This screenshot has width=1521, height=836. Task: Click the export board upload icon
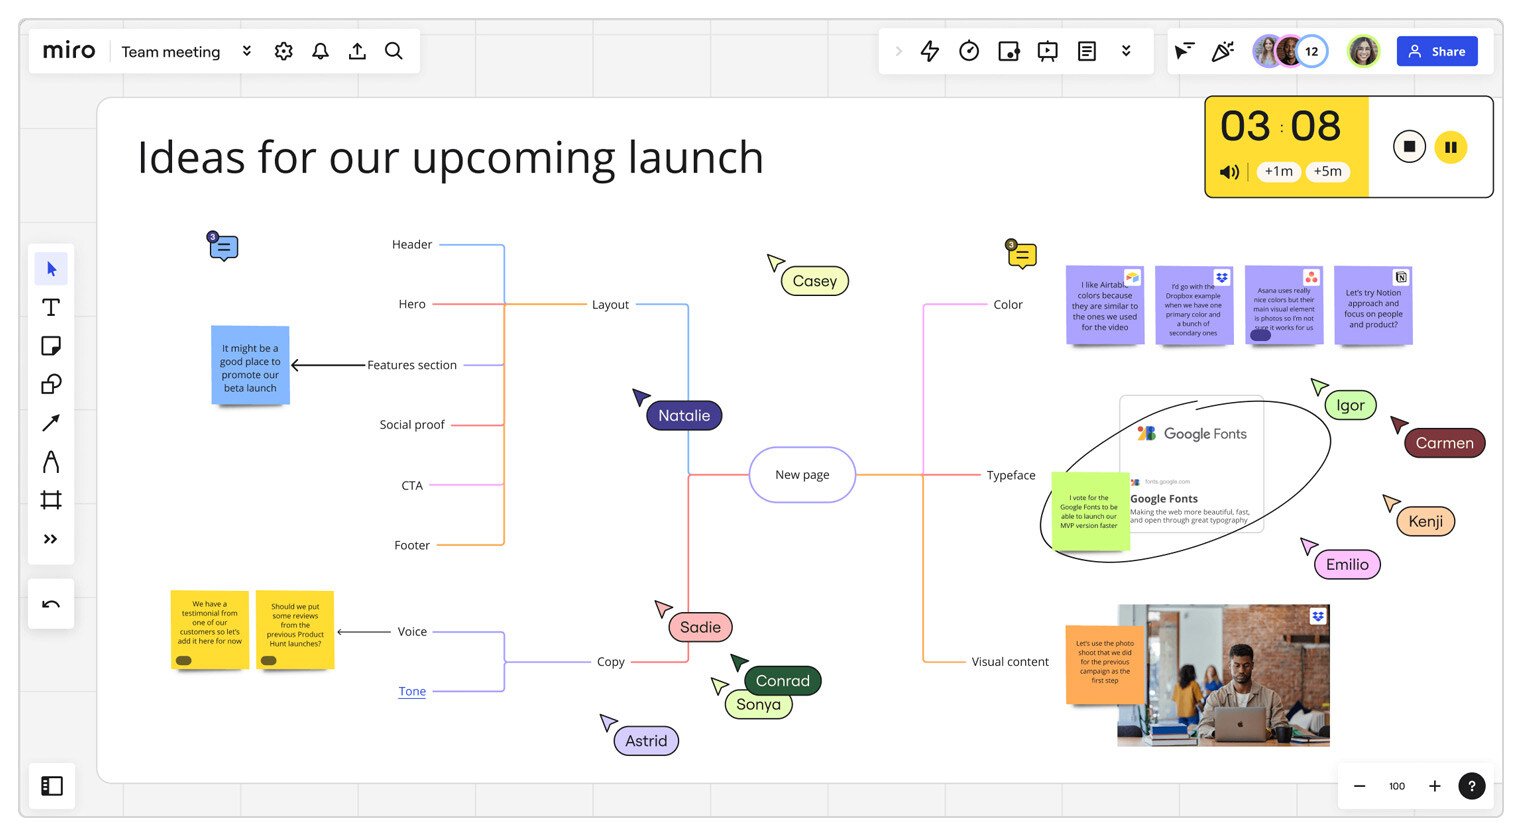point(357,51)
